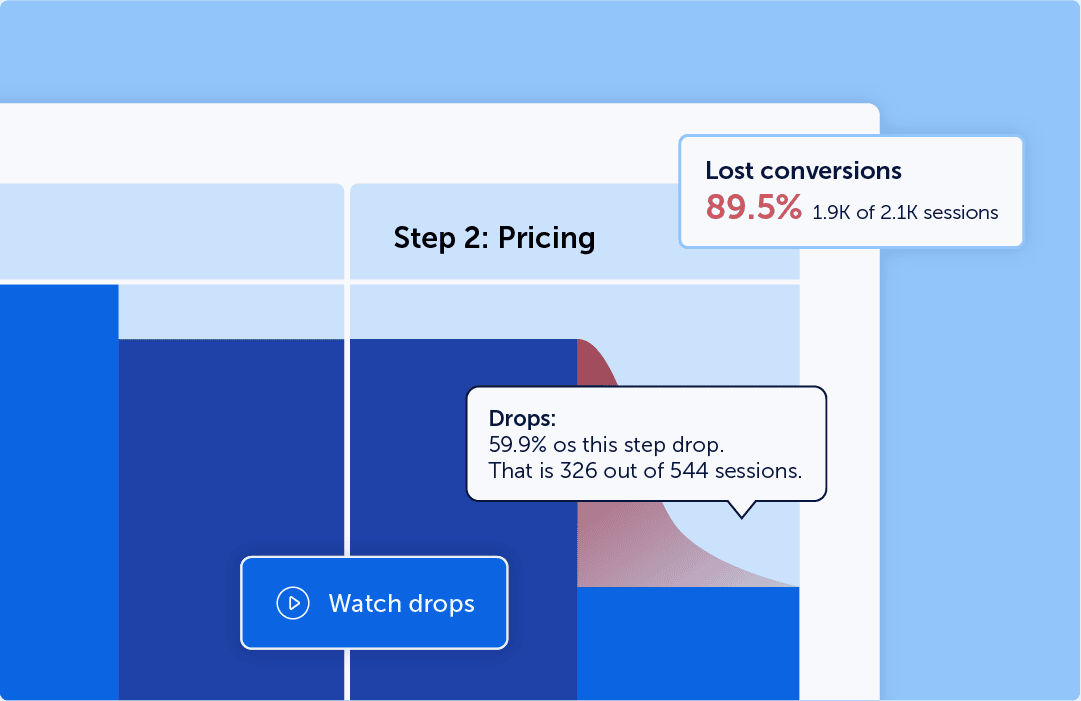Select the dark blue bar left of the divider
1081x701 pixels.
click(x=231, y=517)
